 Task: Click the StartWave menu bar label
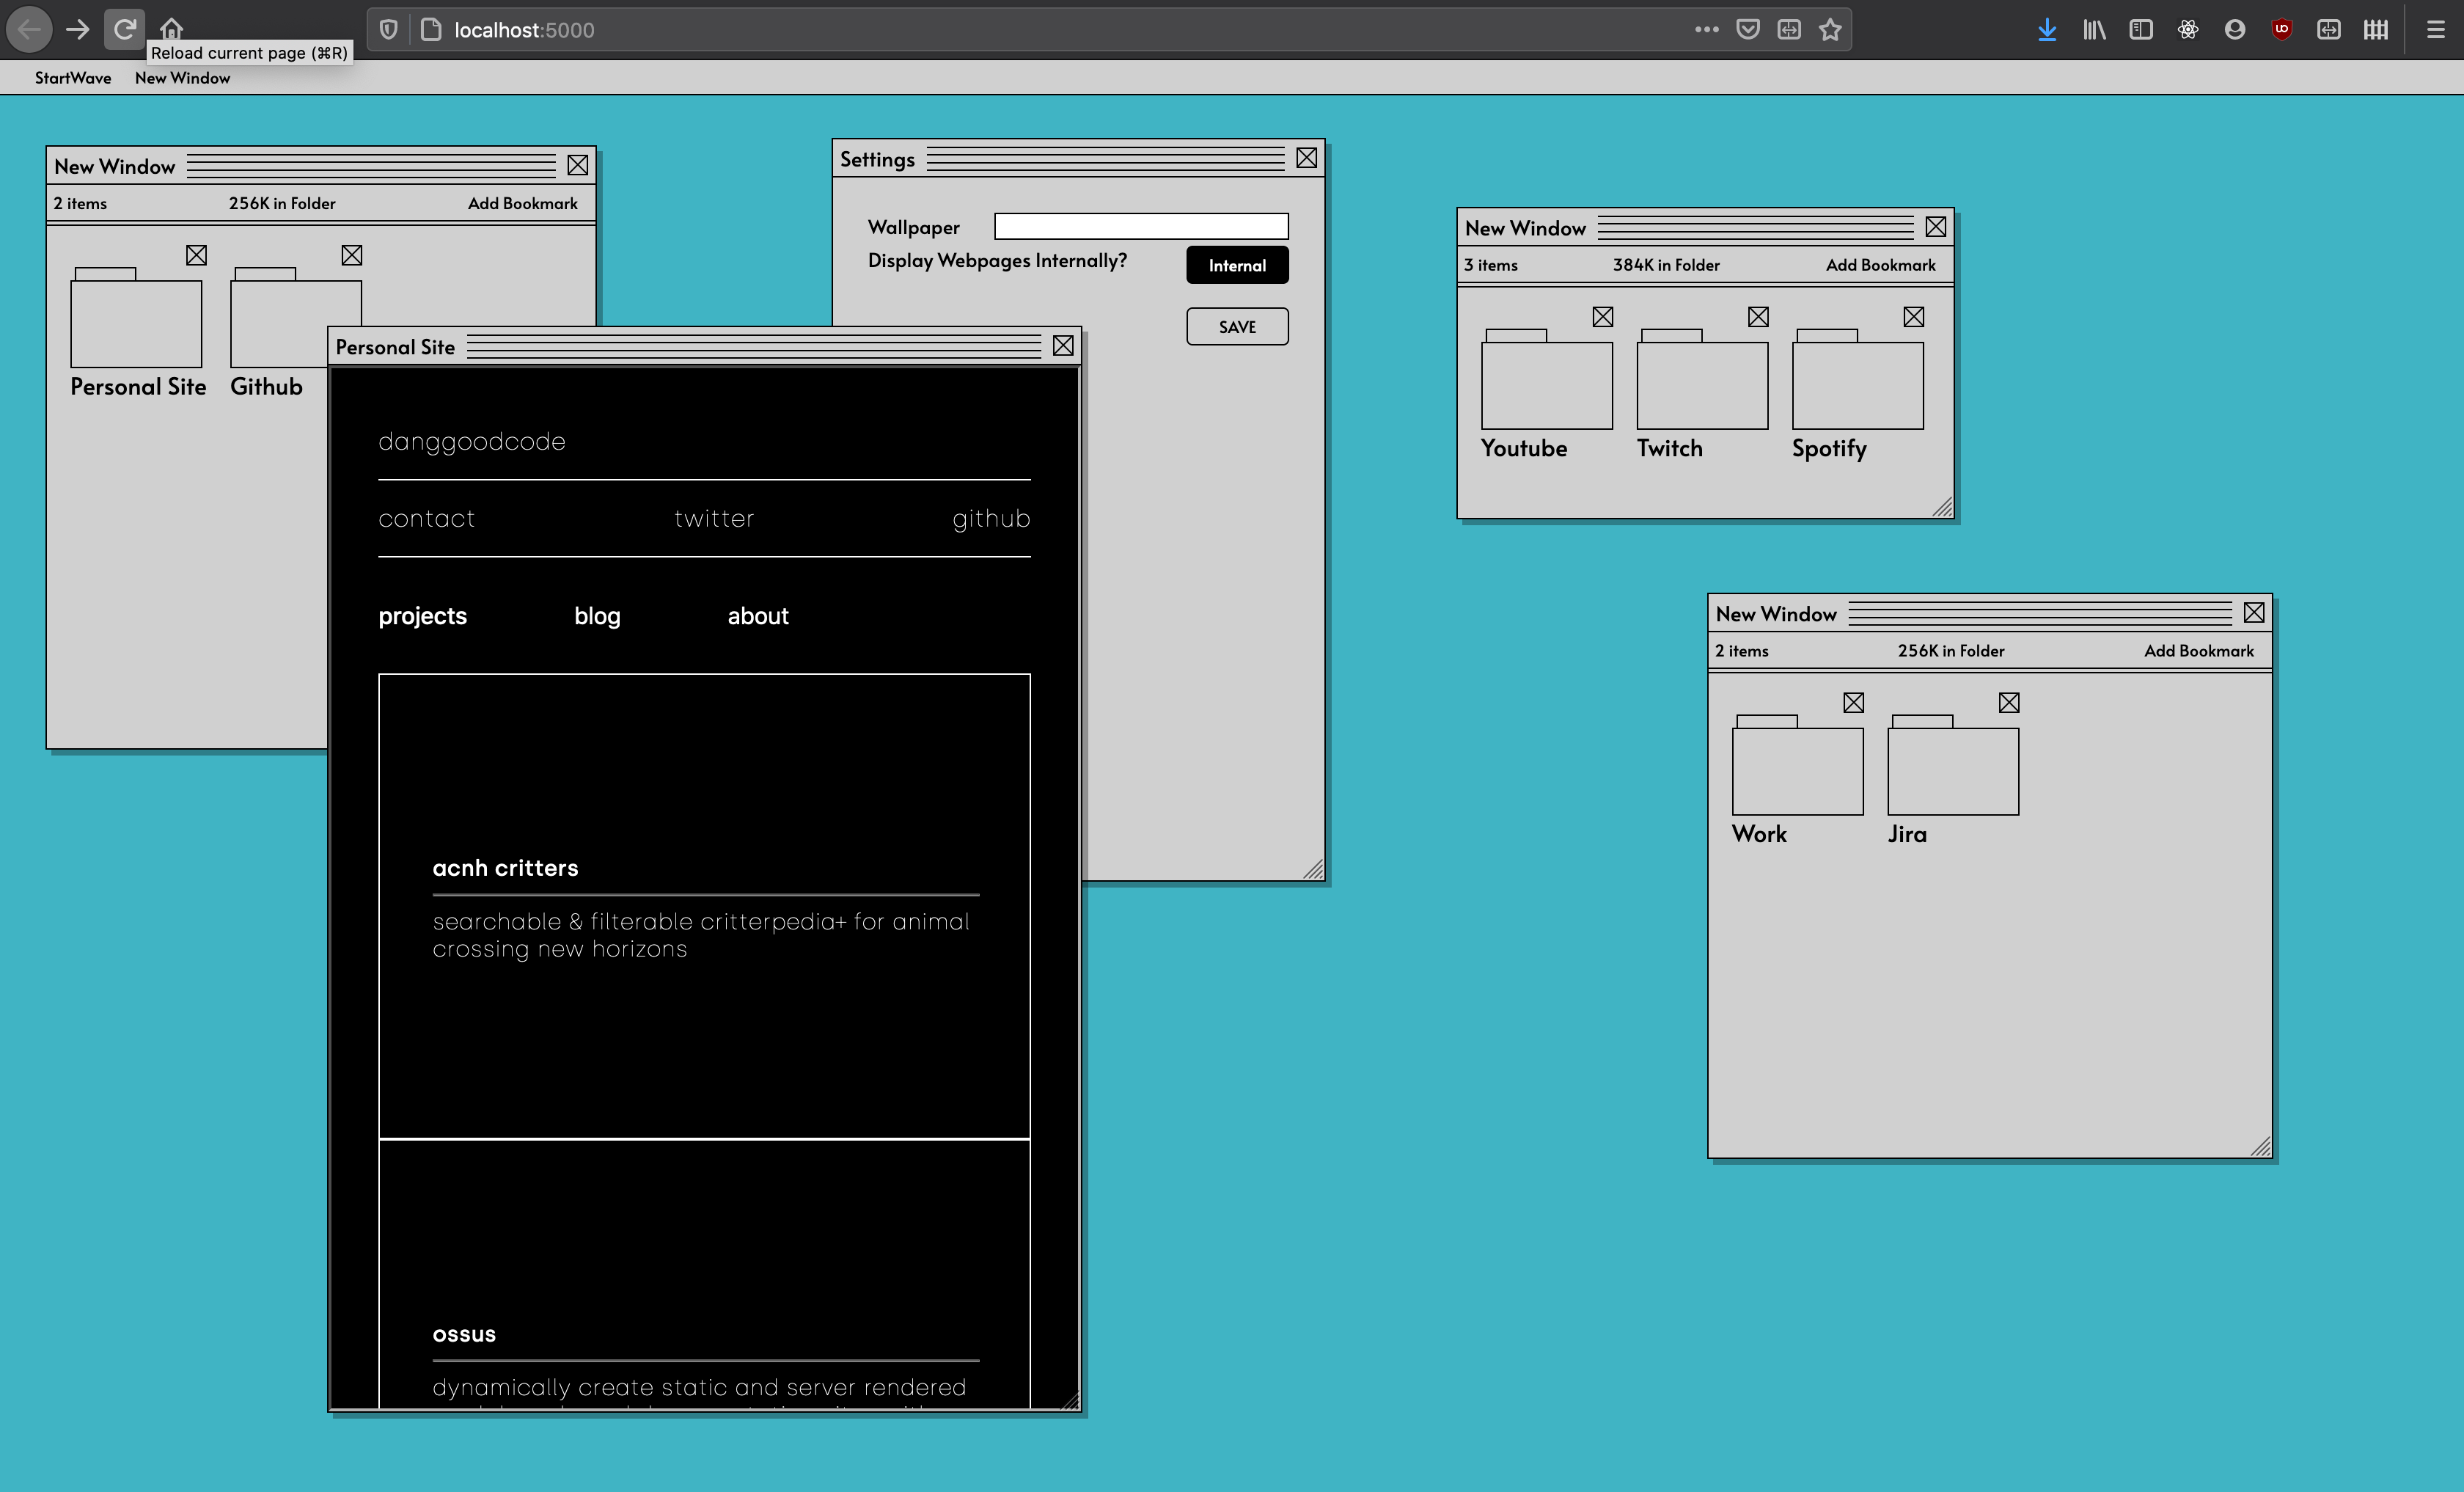pos(72,79)
